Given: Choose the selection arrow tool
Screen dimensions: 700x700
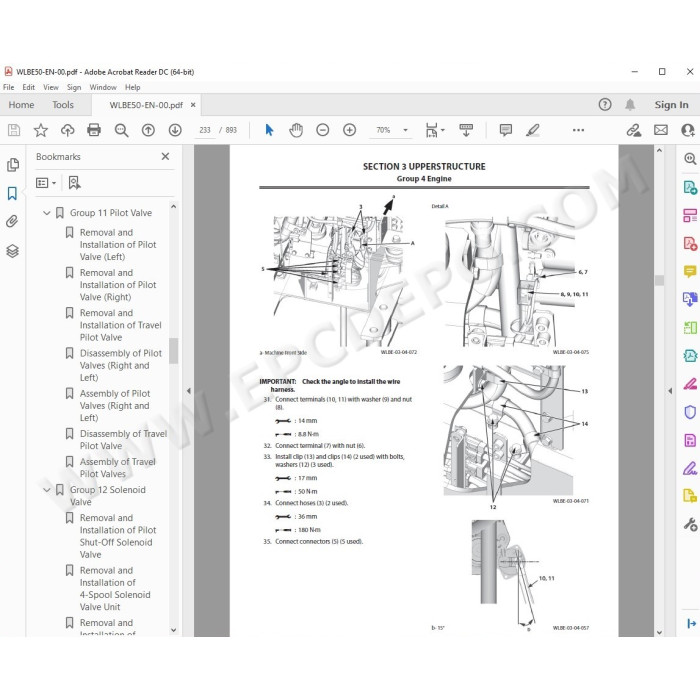Looking at the screenshot, I should tap(269, 130).
